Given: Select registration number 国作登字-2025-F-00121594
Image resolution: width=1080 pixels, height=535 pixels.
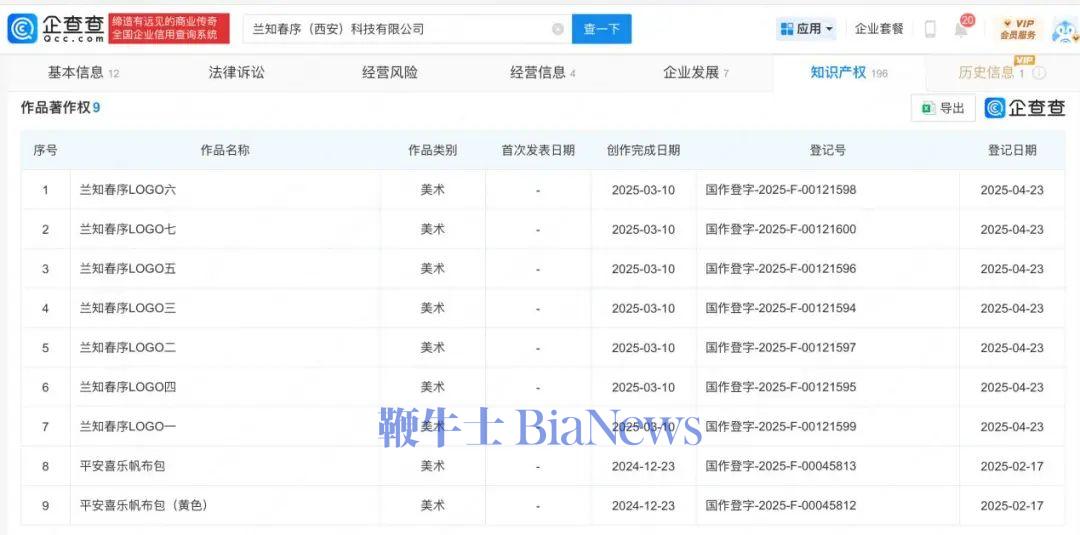Looking at the screenshot, I should pyautogui.click(x=780, y=308).
